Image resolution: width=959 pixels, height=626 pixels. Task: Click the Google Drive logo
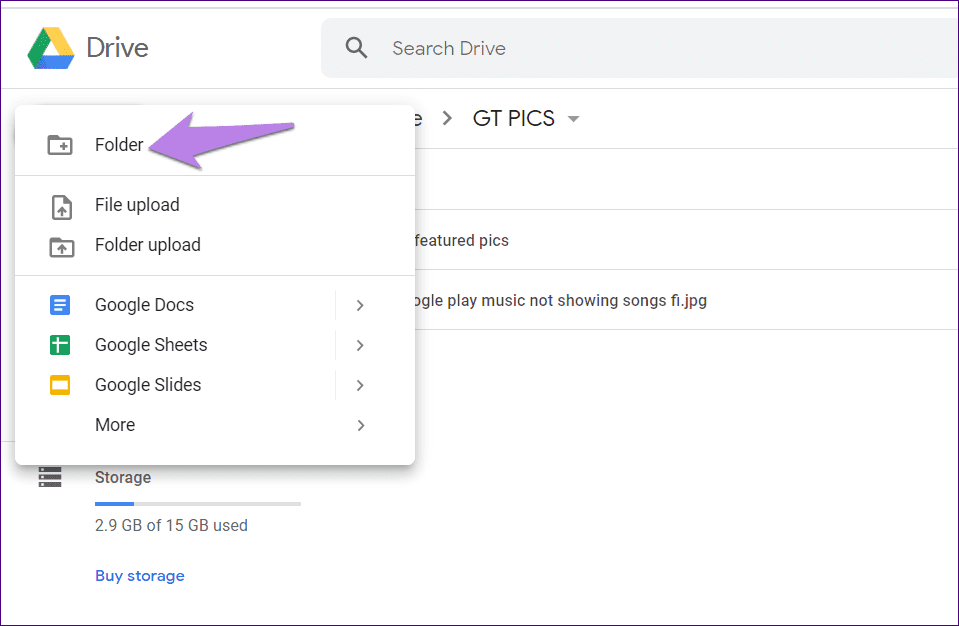pos(51,48)
